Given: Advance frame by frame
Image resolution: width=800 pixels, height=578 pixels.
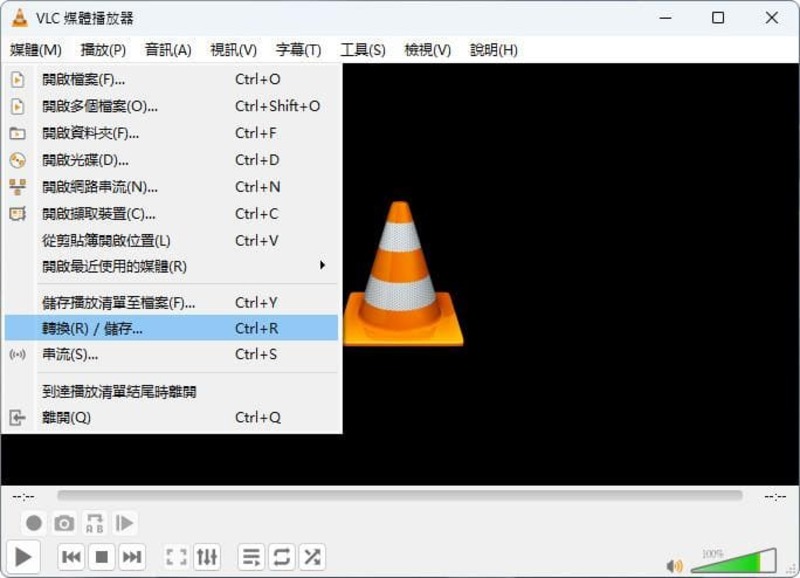Looking at the screenshot, I should tap(123, 522).
